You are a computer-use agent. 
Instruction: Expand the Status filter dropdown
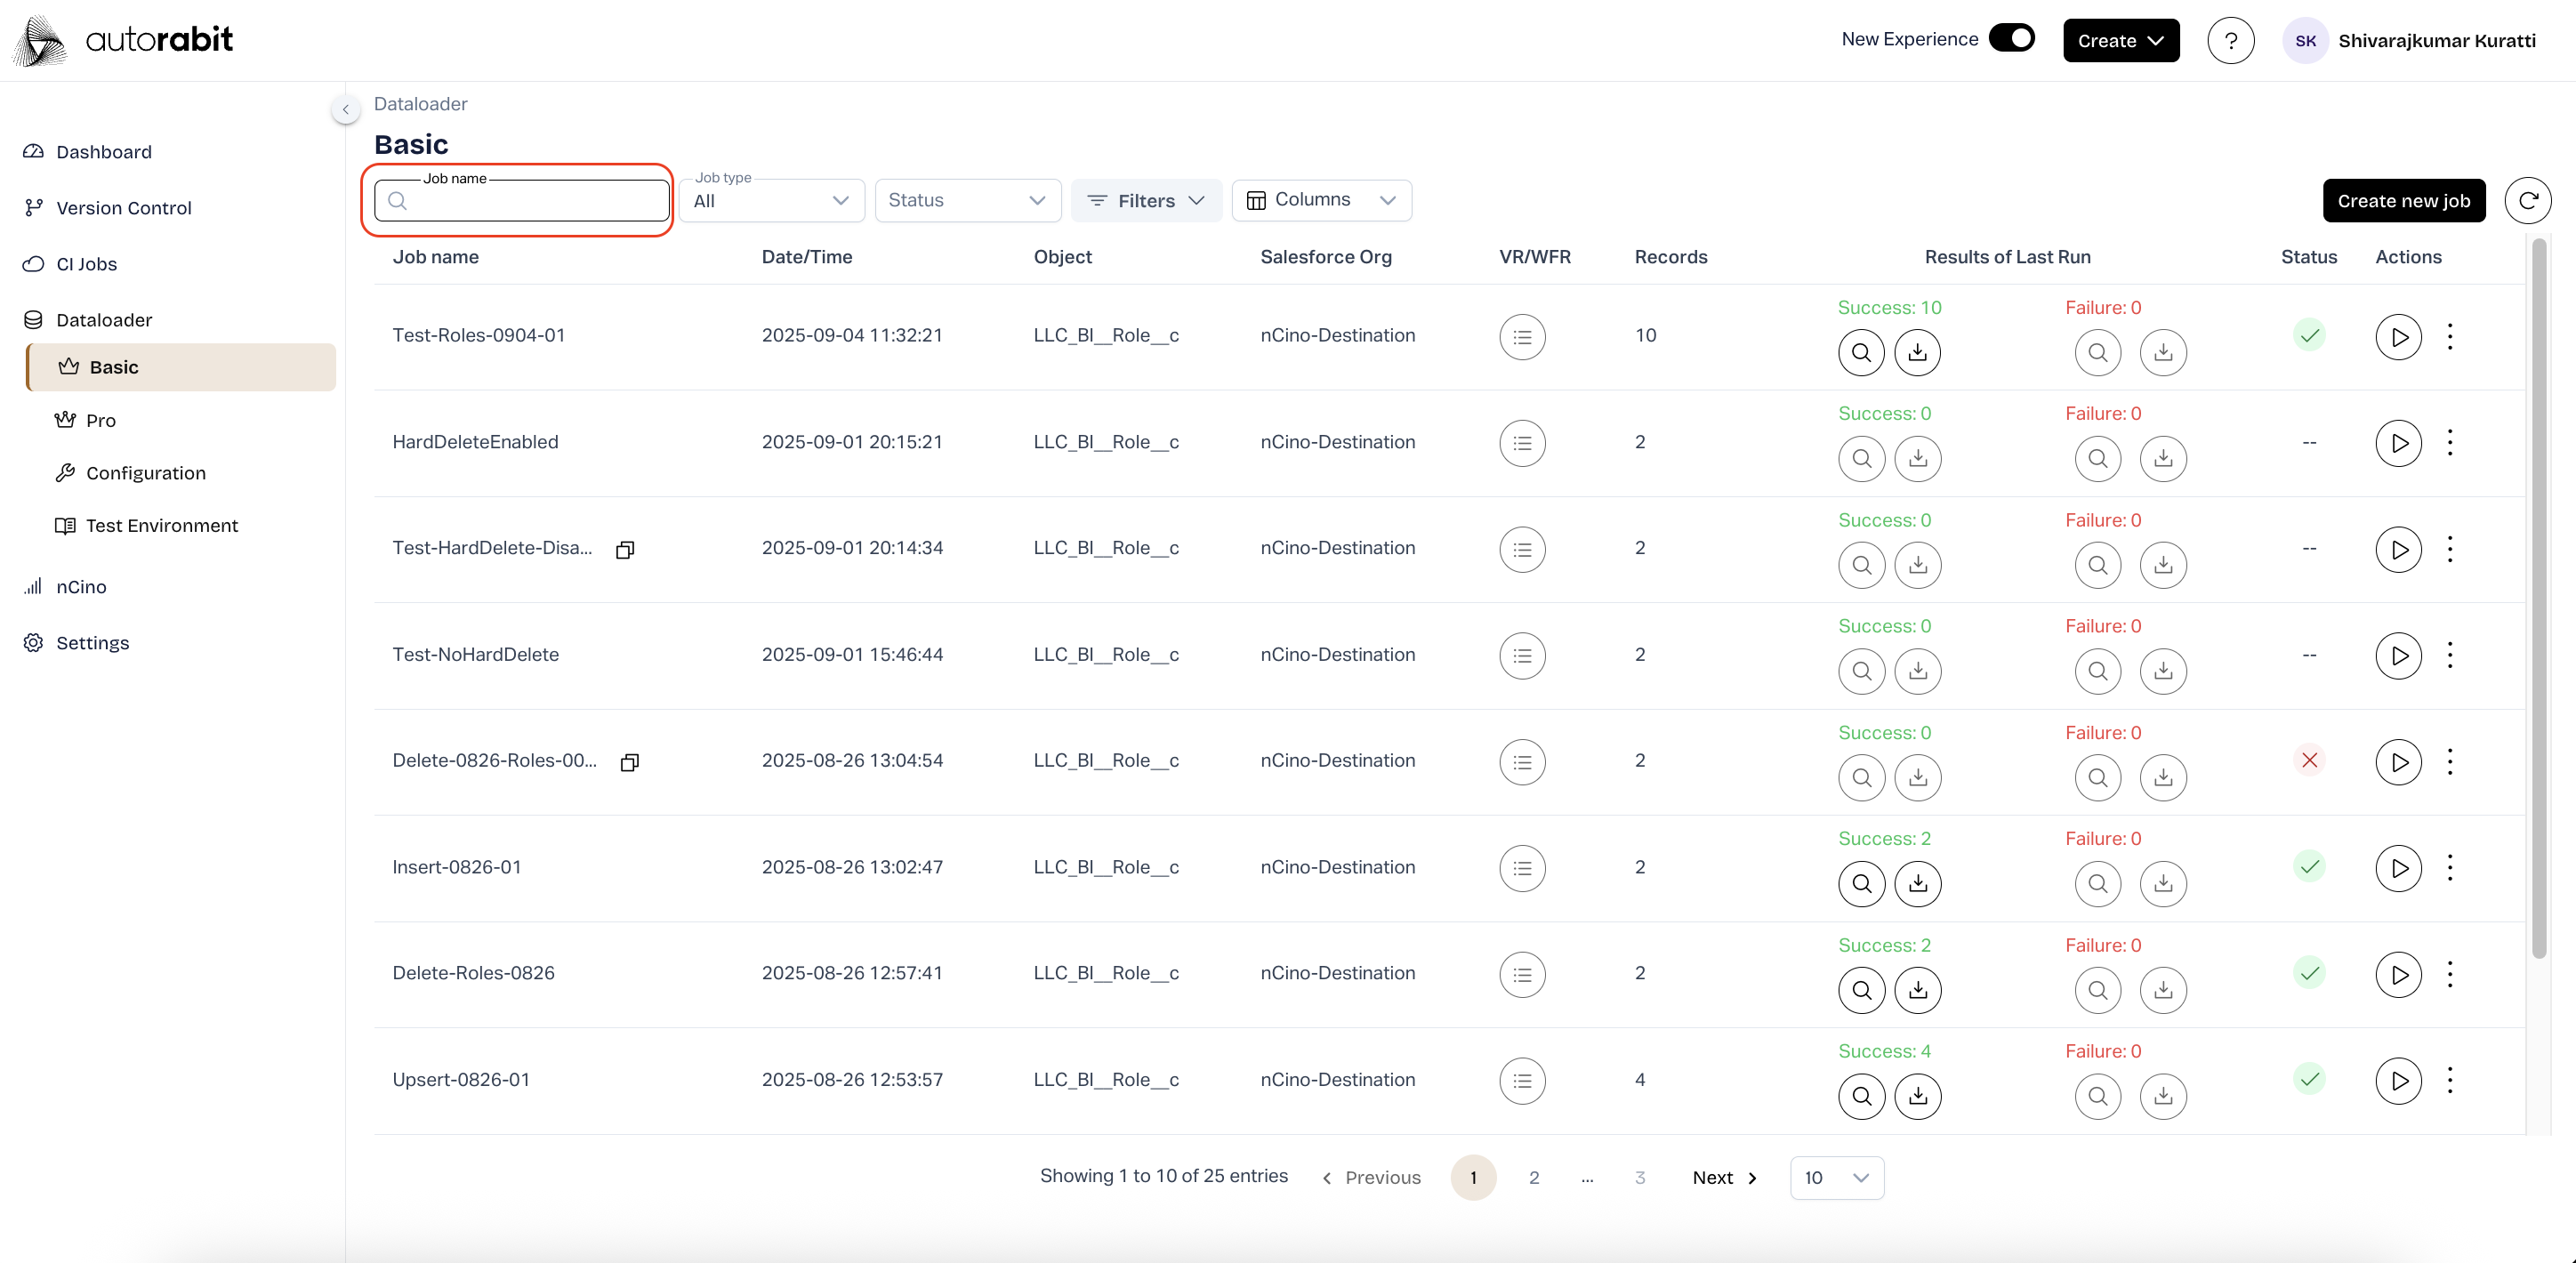tap(966, 201)
